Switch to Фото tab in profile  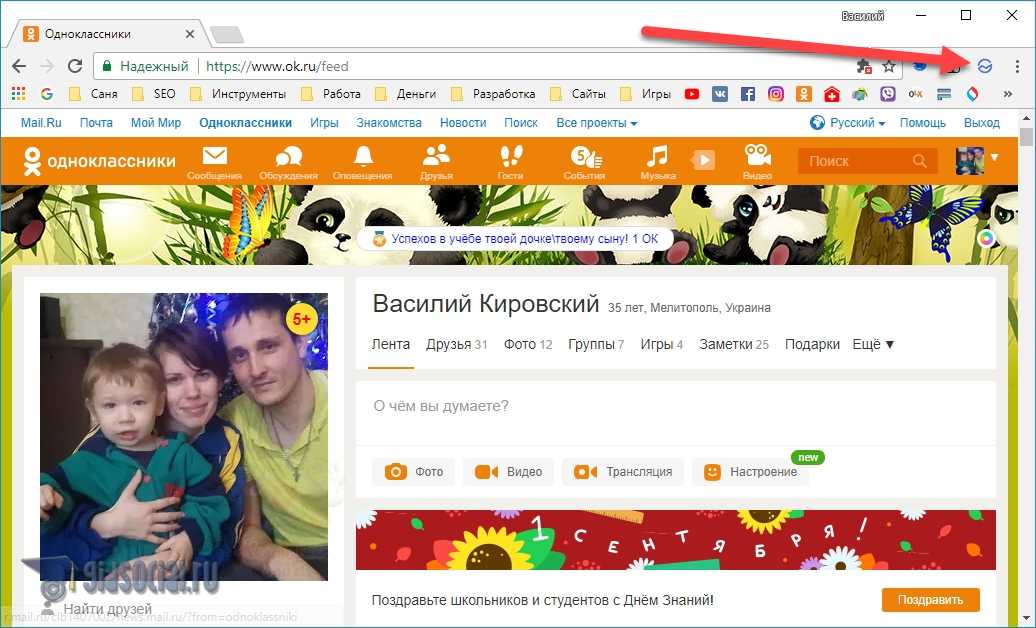[x=527, y=344]
